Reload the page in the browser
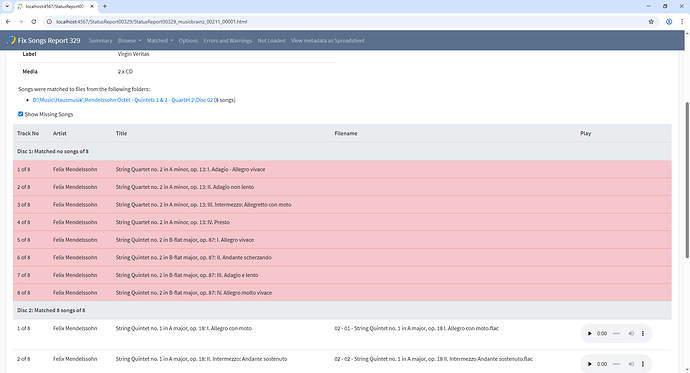 tap(33, 22)
